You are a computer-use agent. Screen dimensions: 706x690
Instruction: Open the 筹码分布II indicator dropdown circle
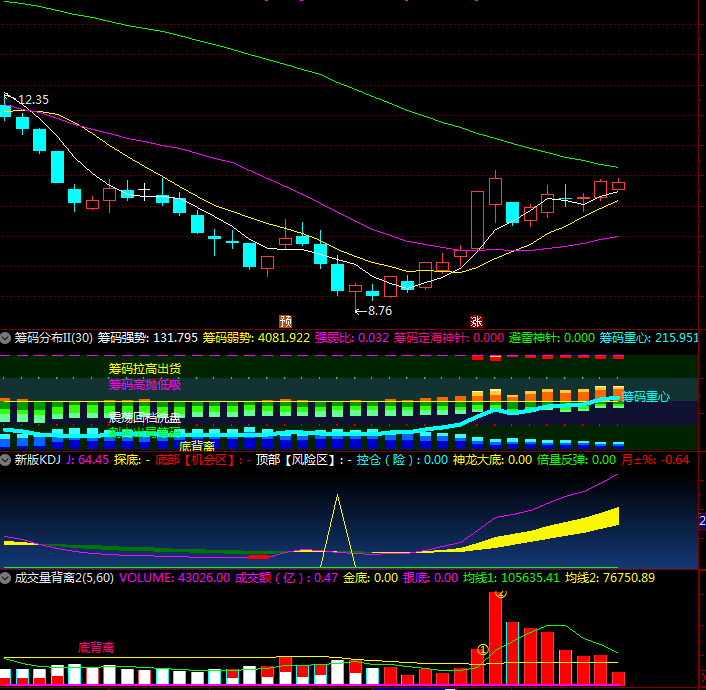pyautogui.click(x=5, y=338)
